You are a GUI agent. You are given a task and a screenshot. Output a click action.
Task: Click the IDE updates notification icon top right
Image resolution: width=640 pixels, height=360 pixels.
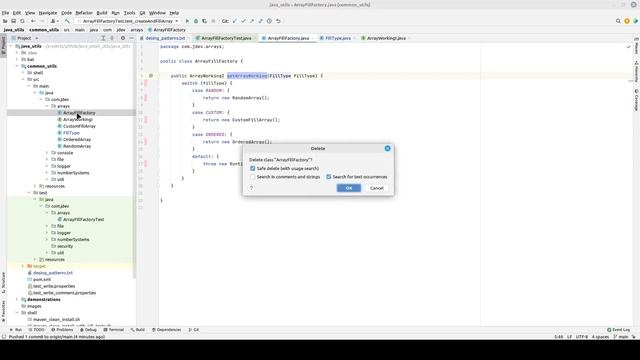click(x=627, y=21)
